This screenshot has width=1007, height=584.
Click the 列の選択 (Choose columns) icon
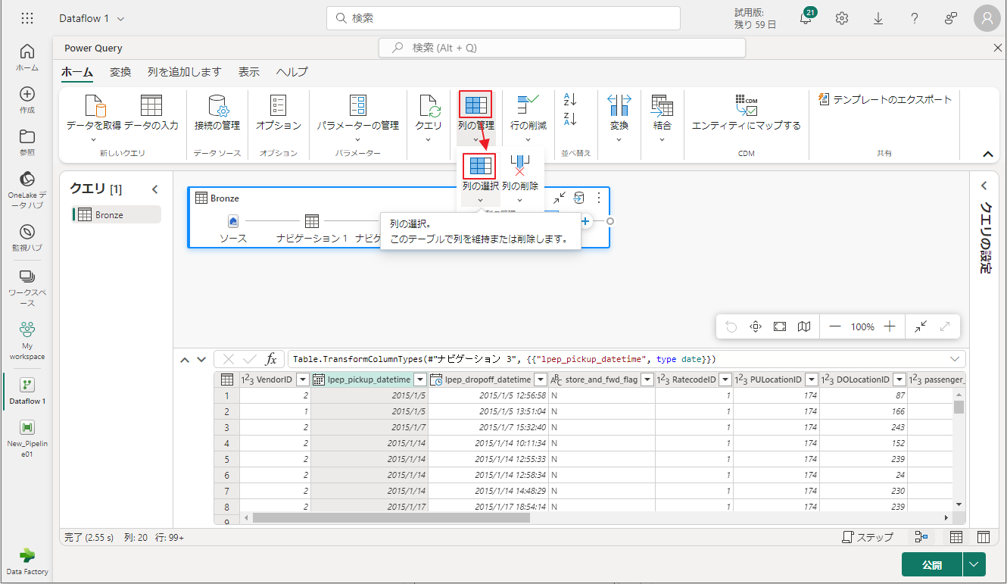(480, 166)
